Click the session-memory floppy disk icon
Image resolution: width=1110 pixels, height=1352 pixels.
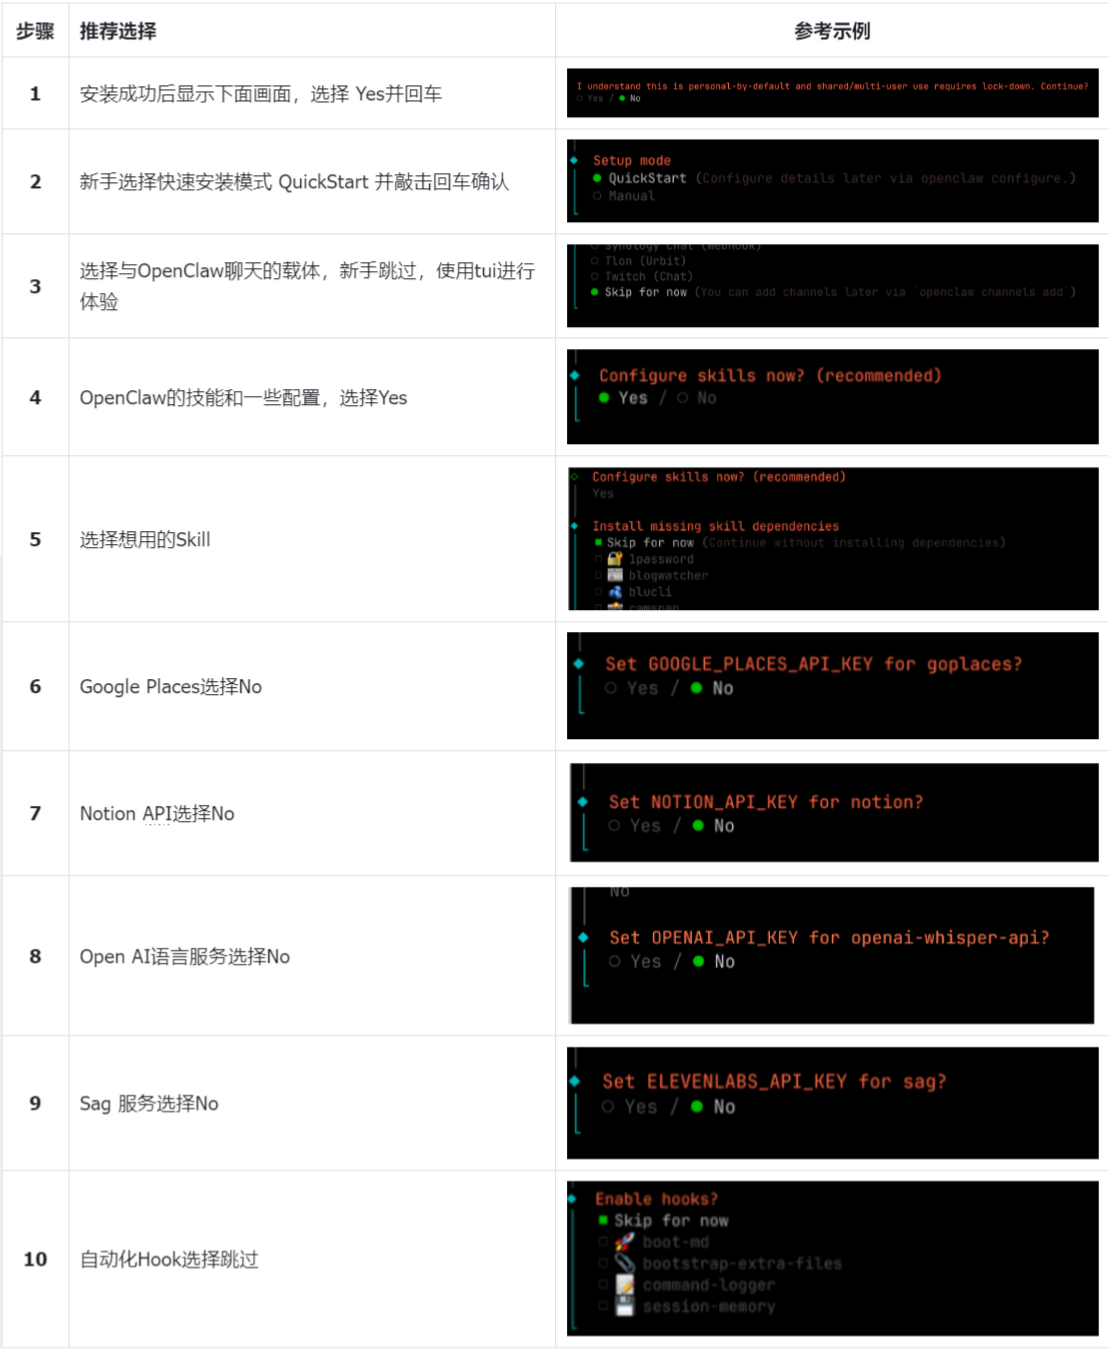click(625, 1307)
